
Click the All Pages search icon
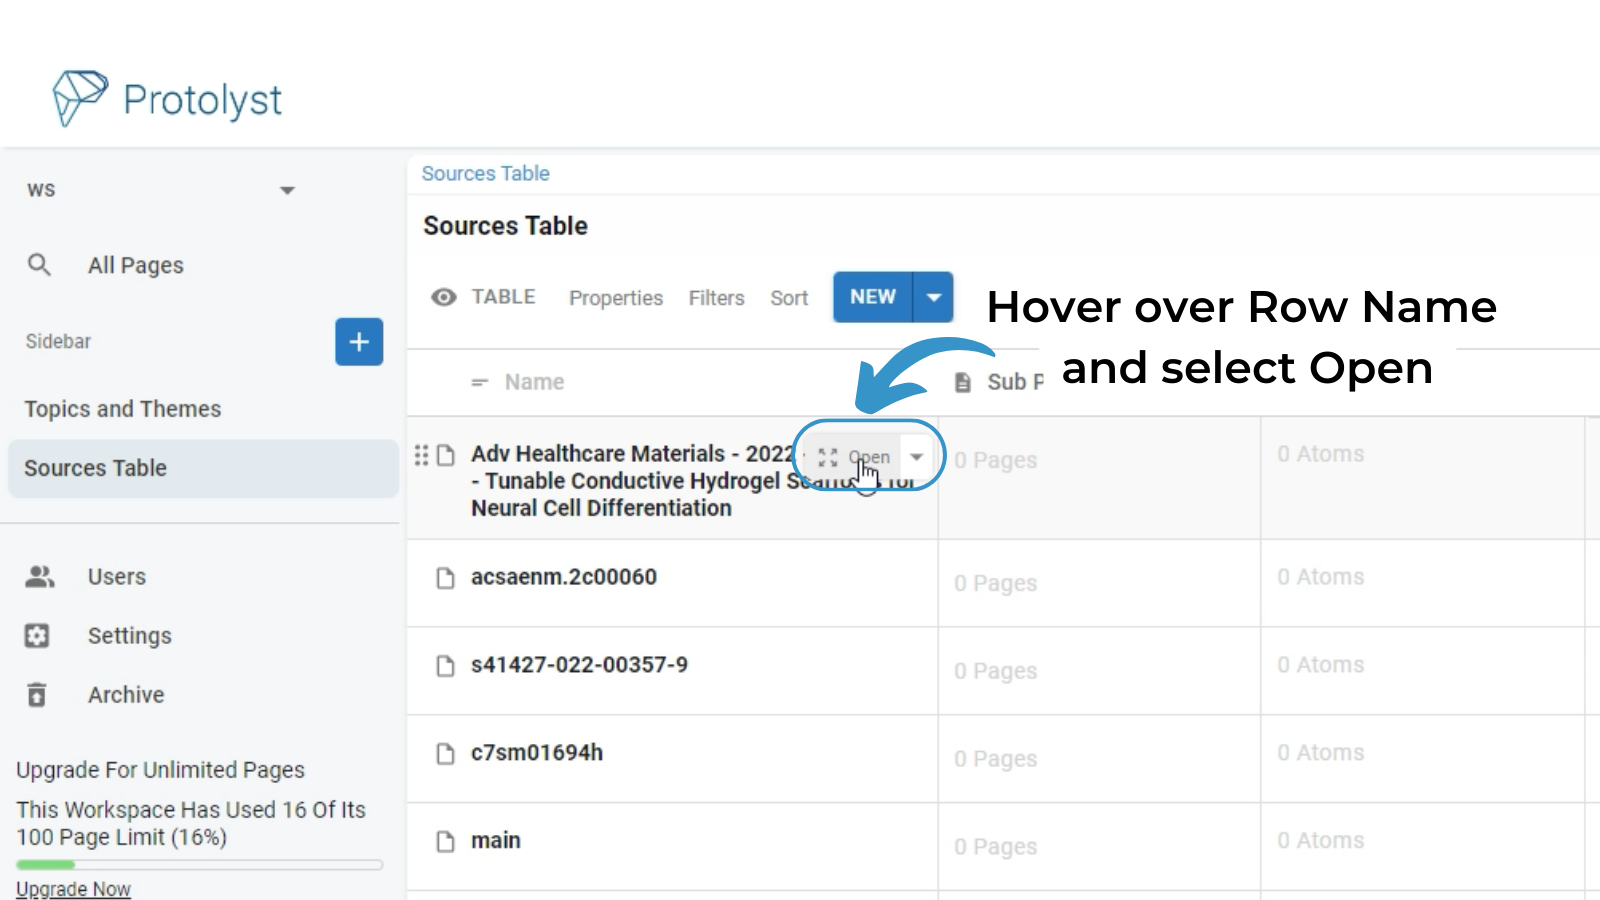point(39,265)
